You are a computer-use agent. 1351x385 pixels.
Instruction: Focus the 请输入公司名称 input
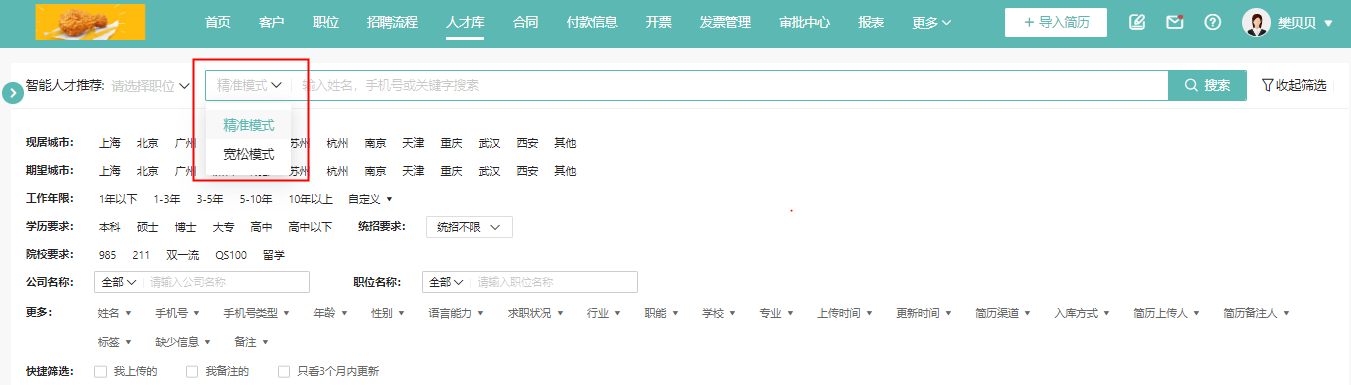point(227,282)
